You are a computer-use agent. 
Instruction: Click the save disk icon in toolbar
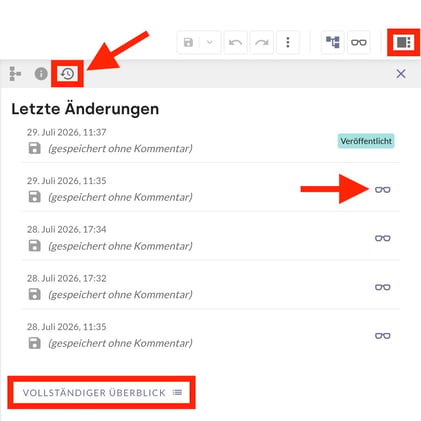point(188,42)
